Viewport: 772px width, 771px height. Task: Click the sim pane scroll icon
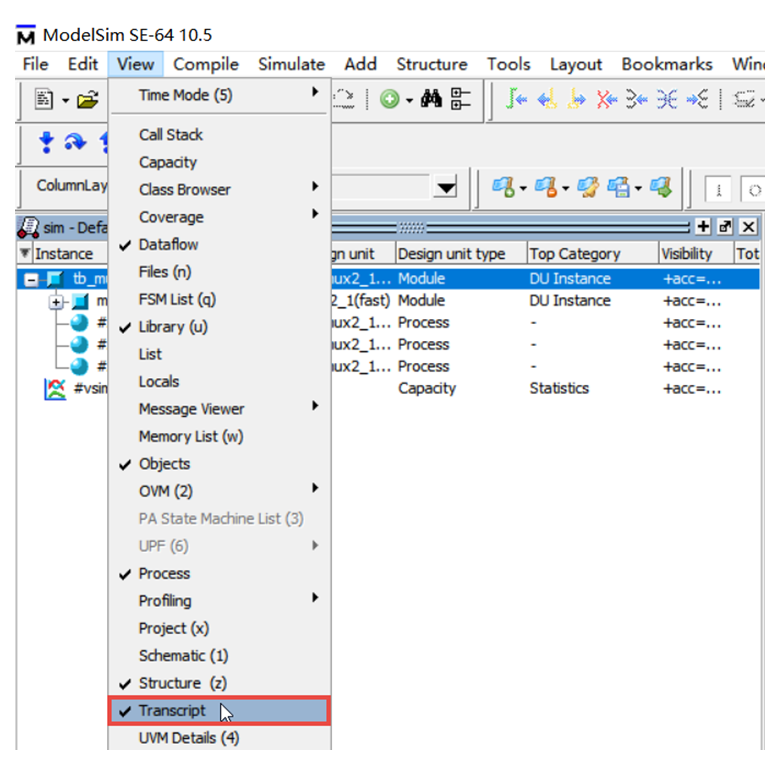[x=28, y=227]
